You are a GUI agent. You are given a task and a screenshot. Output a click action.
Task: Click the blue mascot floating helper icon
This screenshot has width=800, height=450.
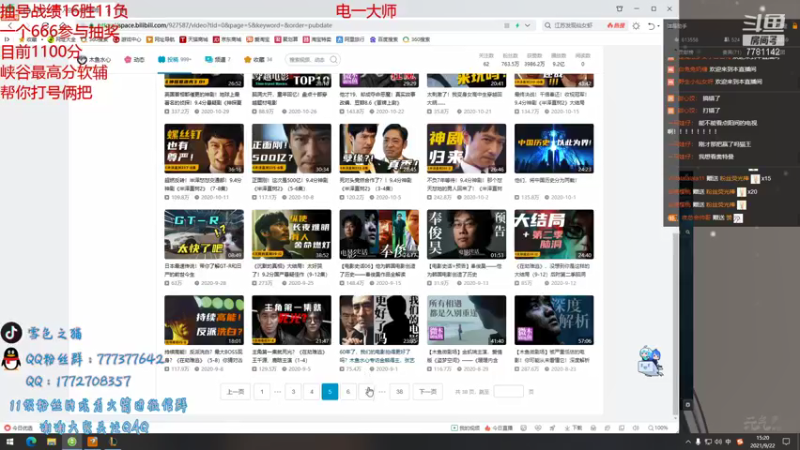[x=649, y=361]
